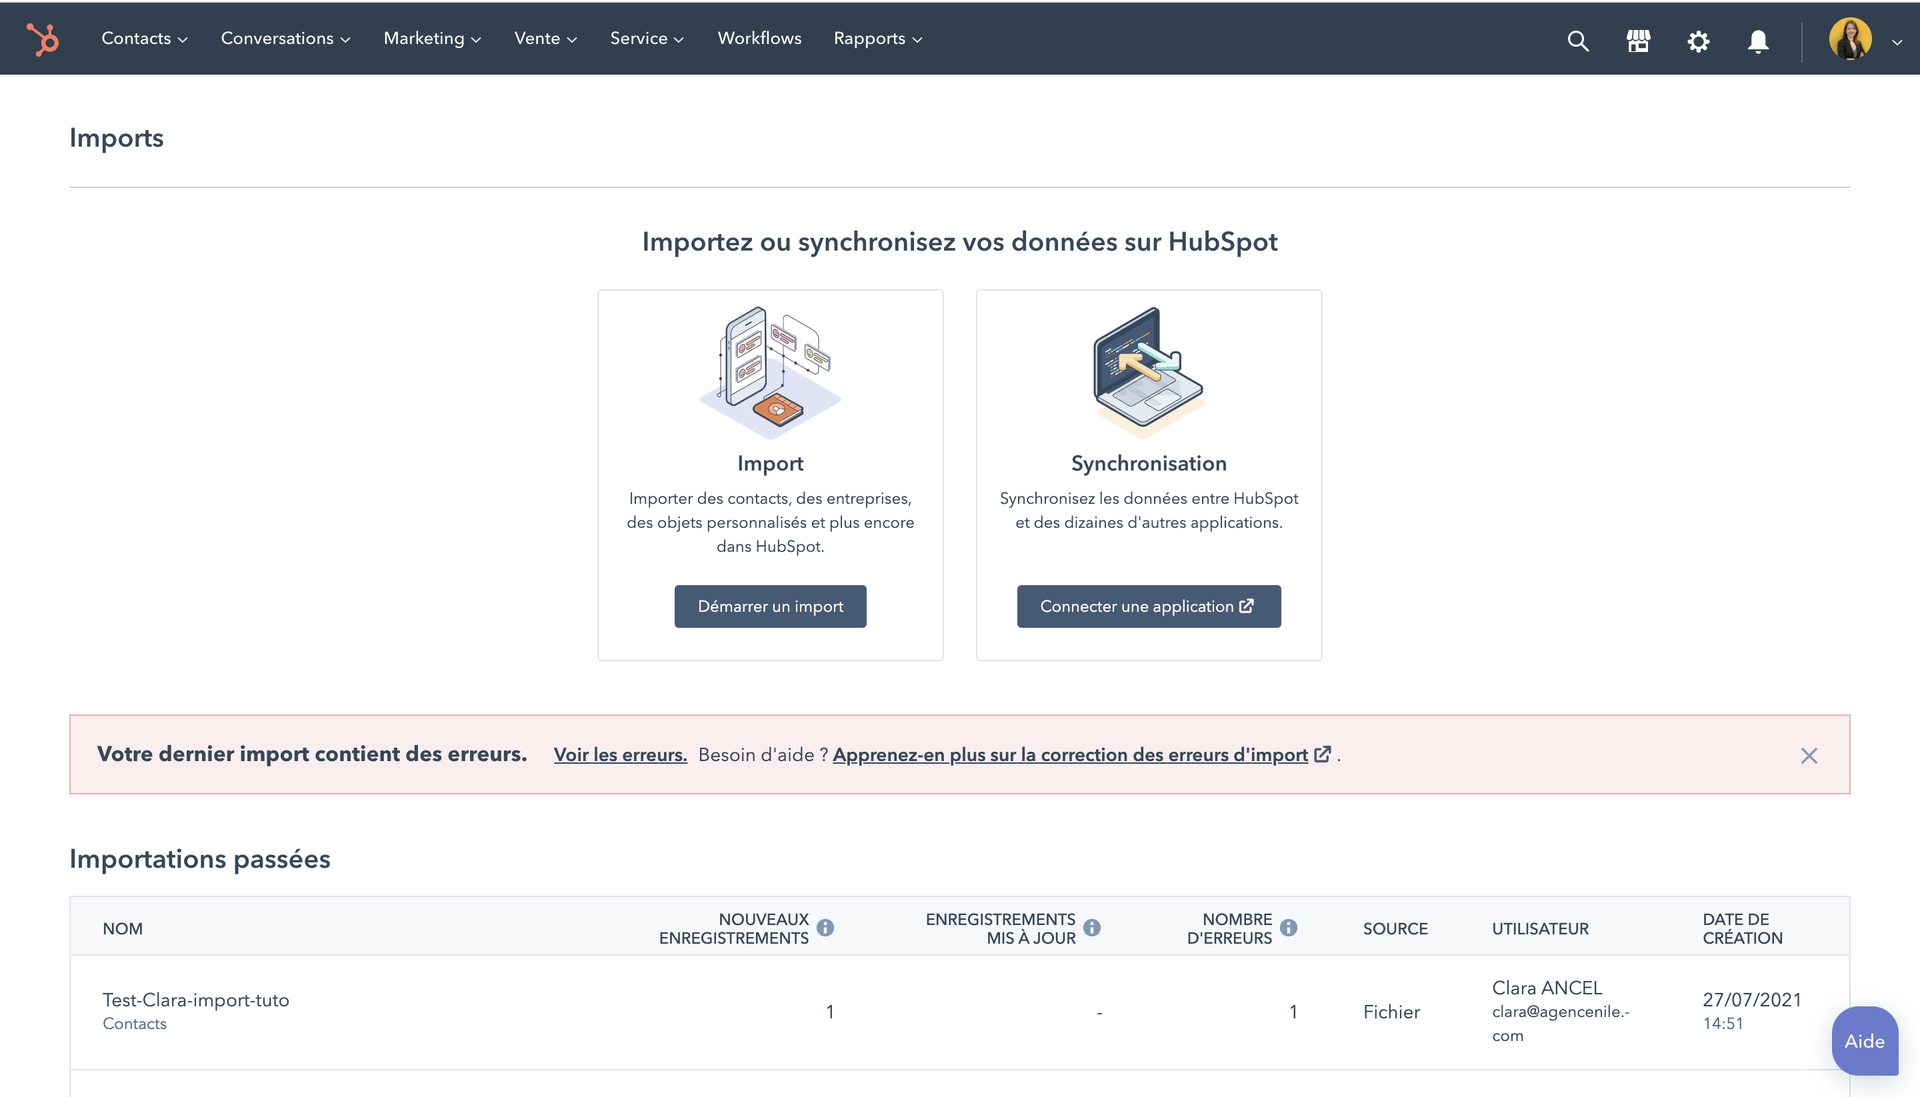Expand the Rapports menu
This screenshot has width=1920, height=1097.
click(x=878, y=38)
